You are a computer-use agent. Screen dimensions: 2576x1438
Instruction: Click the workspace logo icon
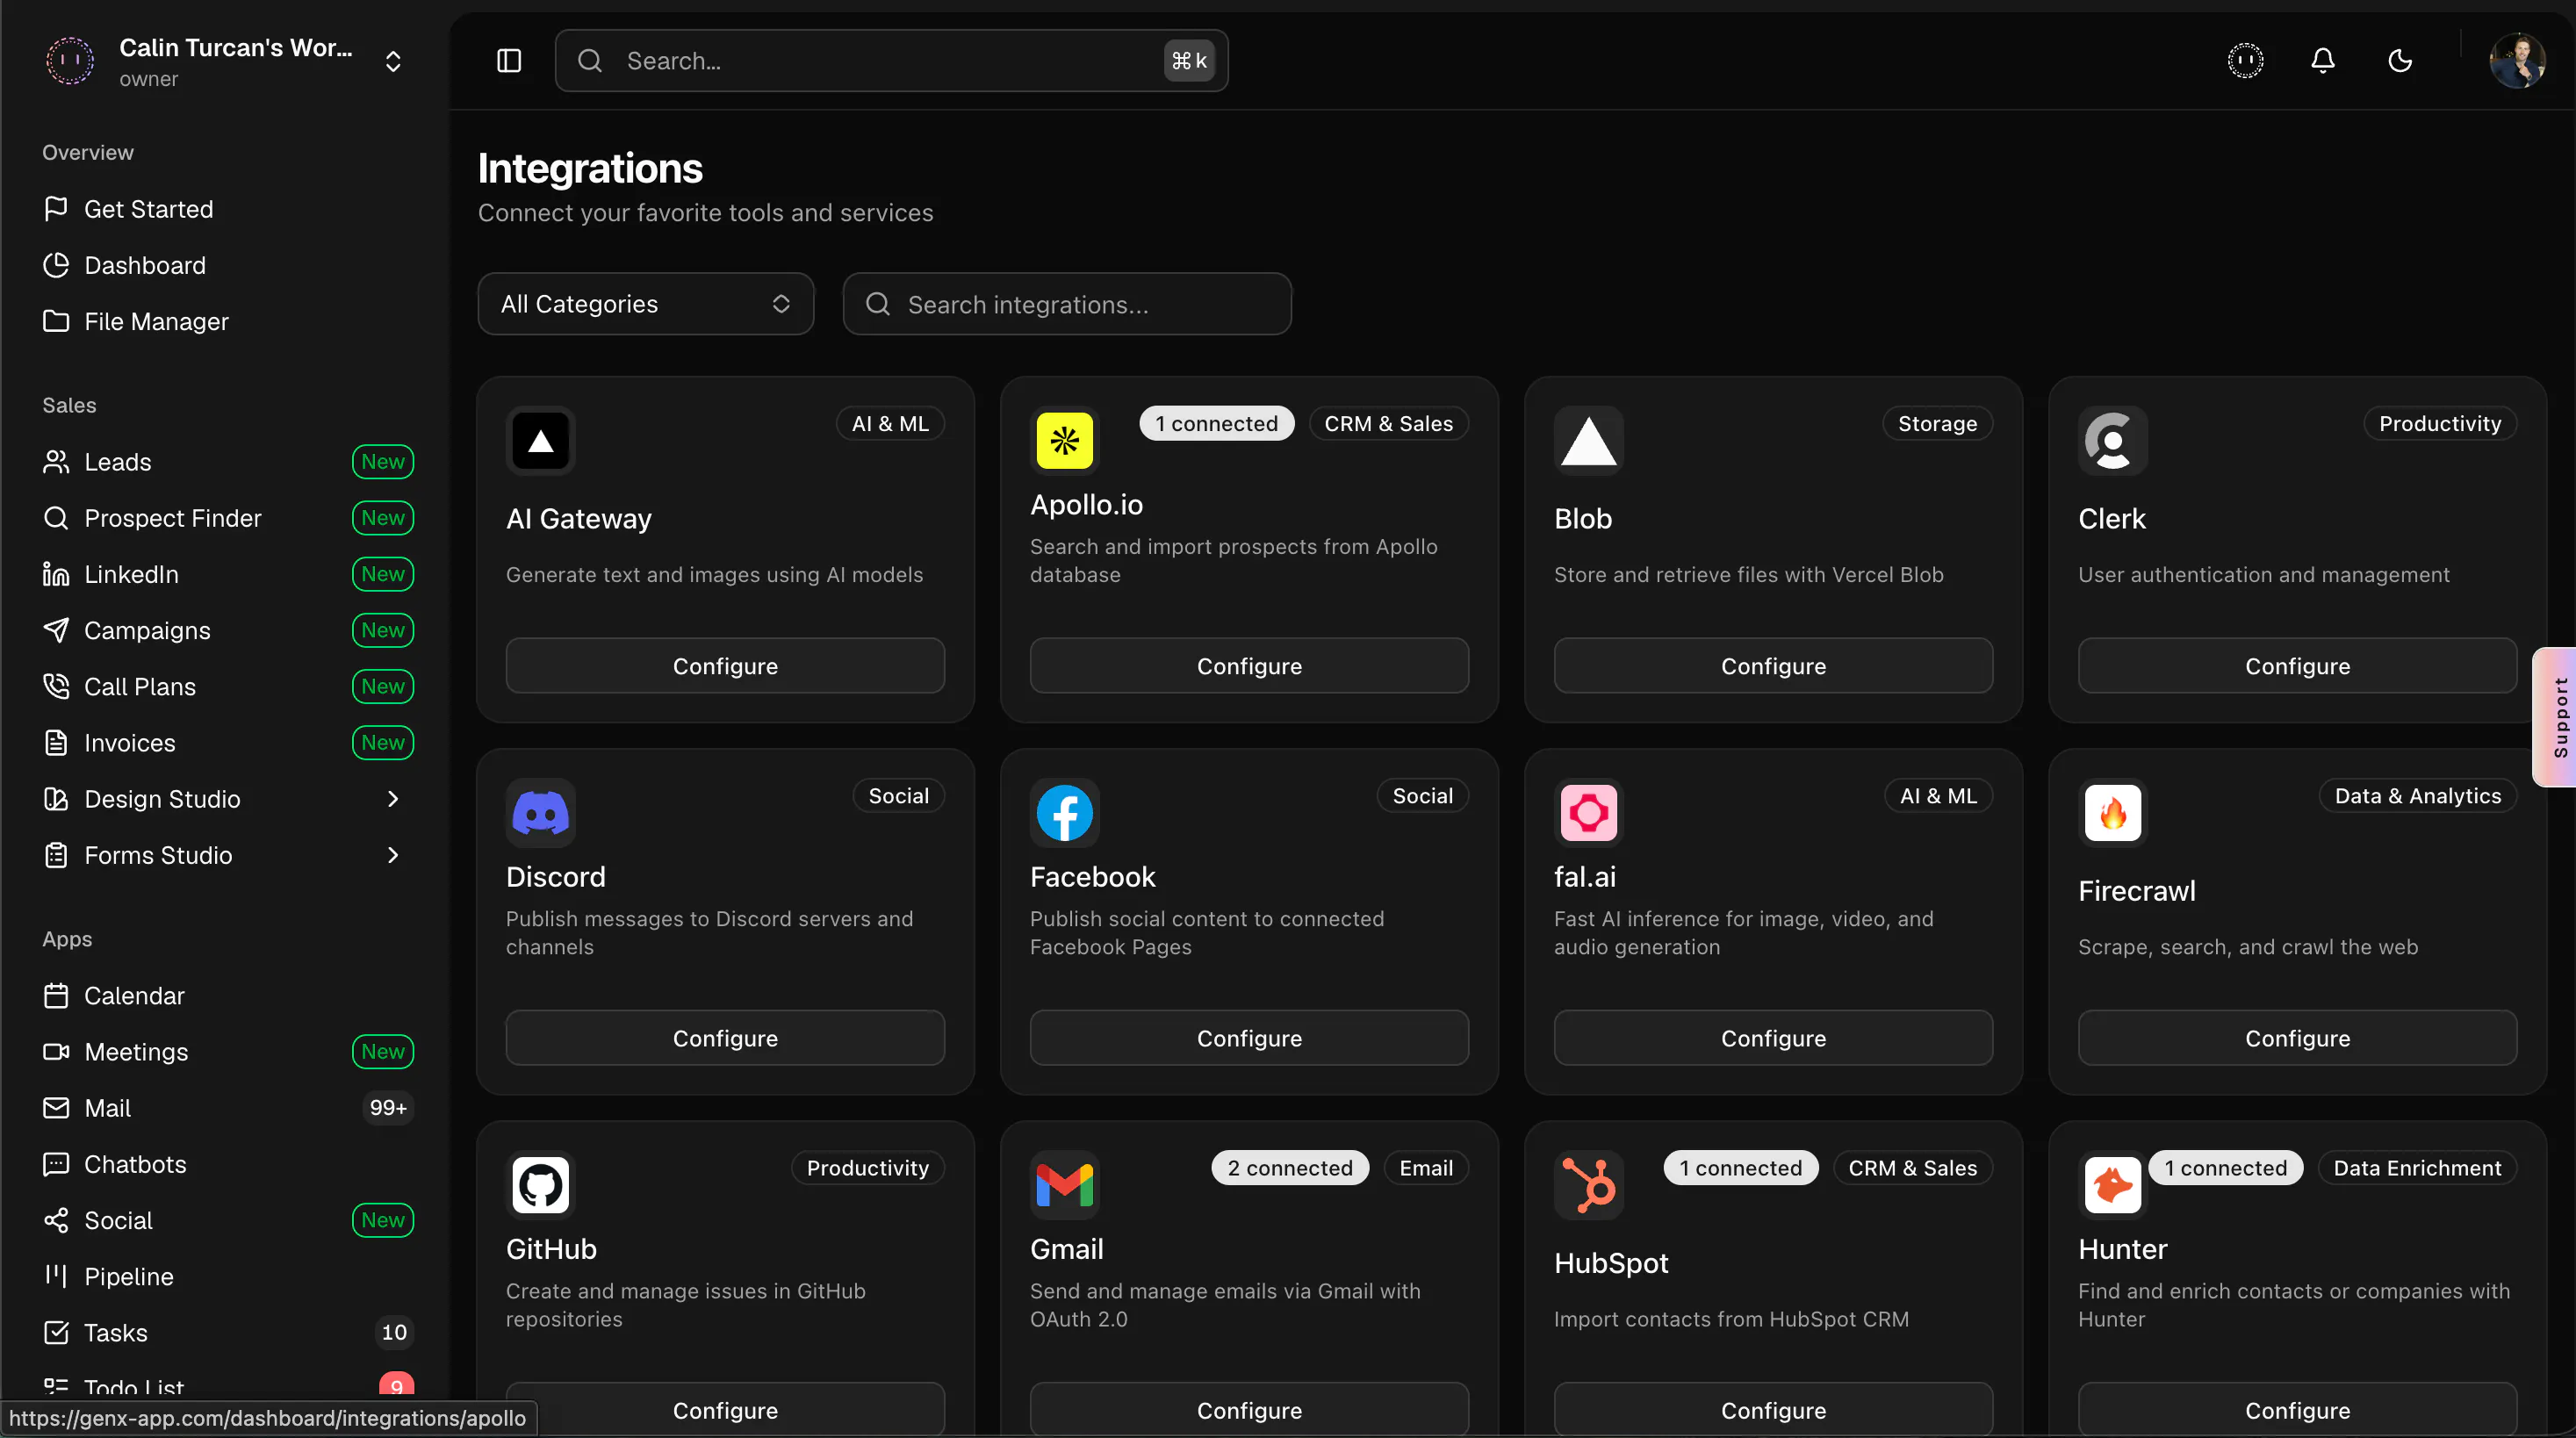coord(70,61)
